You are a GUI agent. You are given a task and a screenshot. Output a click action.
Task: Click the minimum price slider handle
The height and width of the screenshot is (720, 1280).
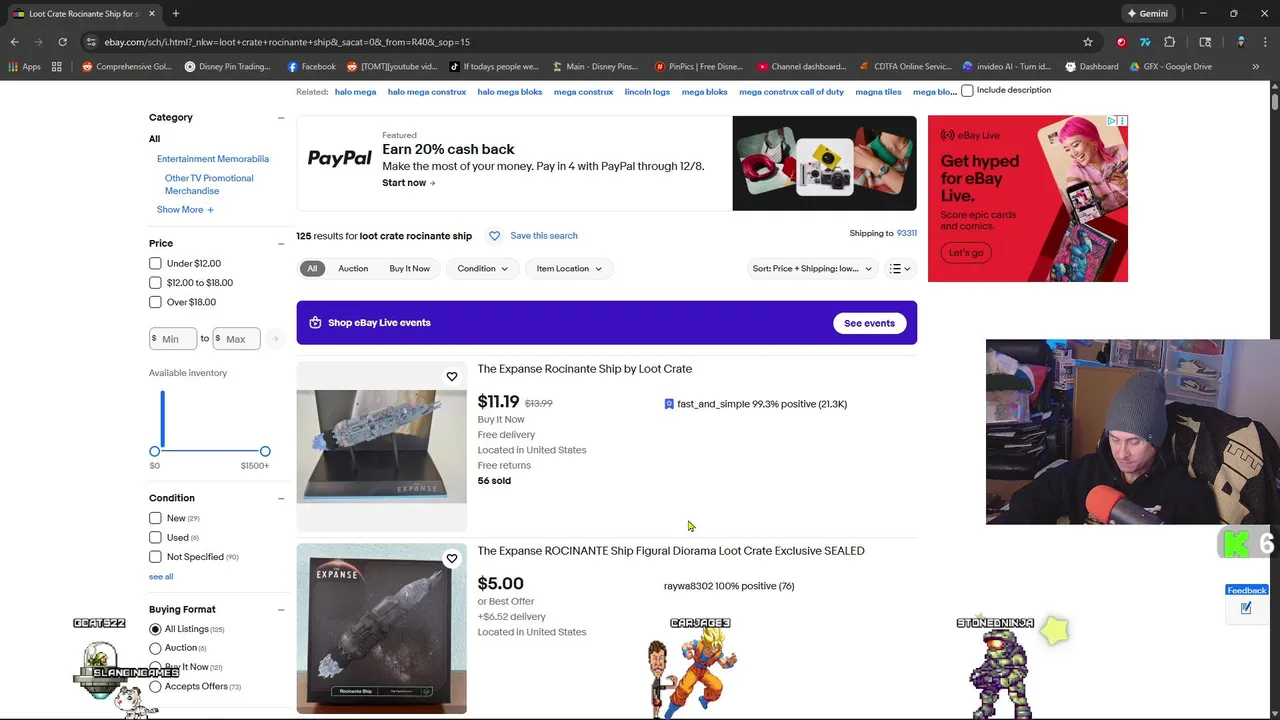click(154, 452)
